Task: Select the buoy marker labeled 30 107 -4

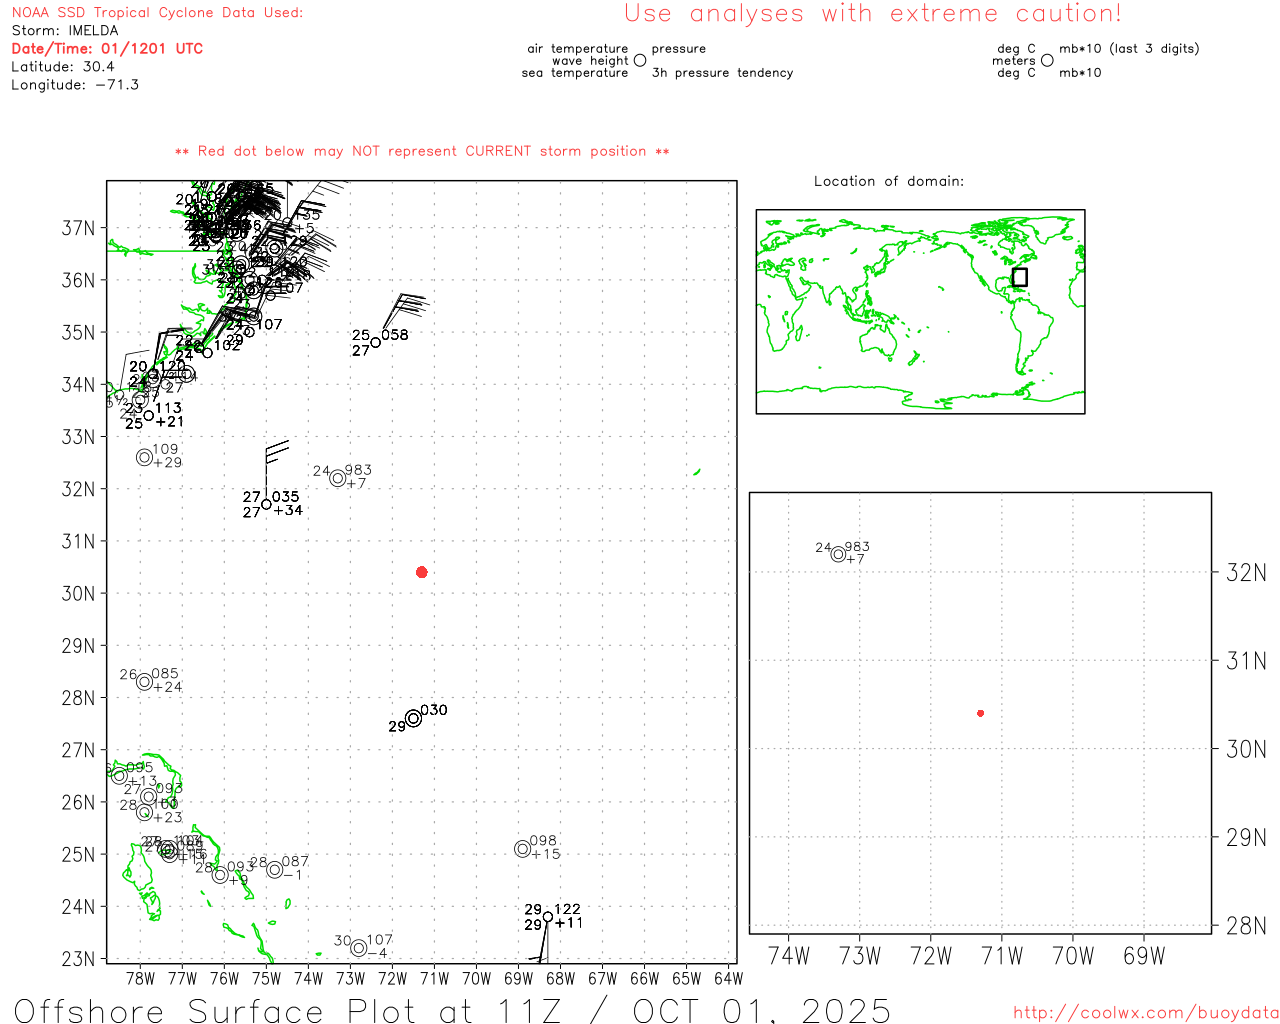Action: pyautogui.click(x=359, y=948)
